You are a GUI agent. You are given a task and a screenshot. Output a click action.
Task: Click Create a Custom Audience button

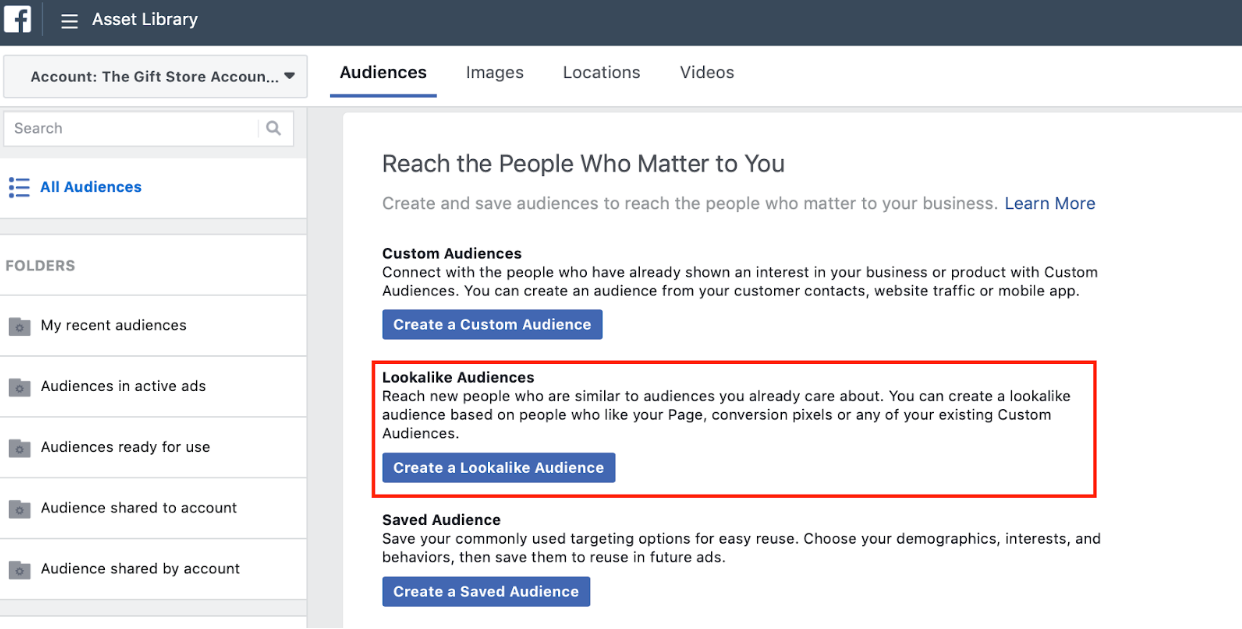[x=492, y=324]
